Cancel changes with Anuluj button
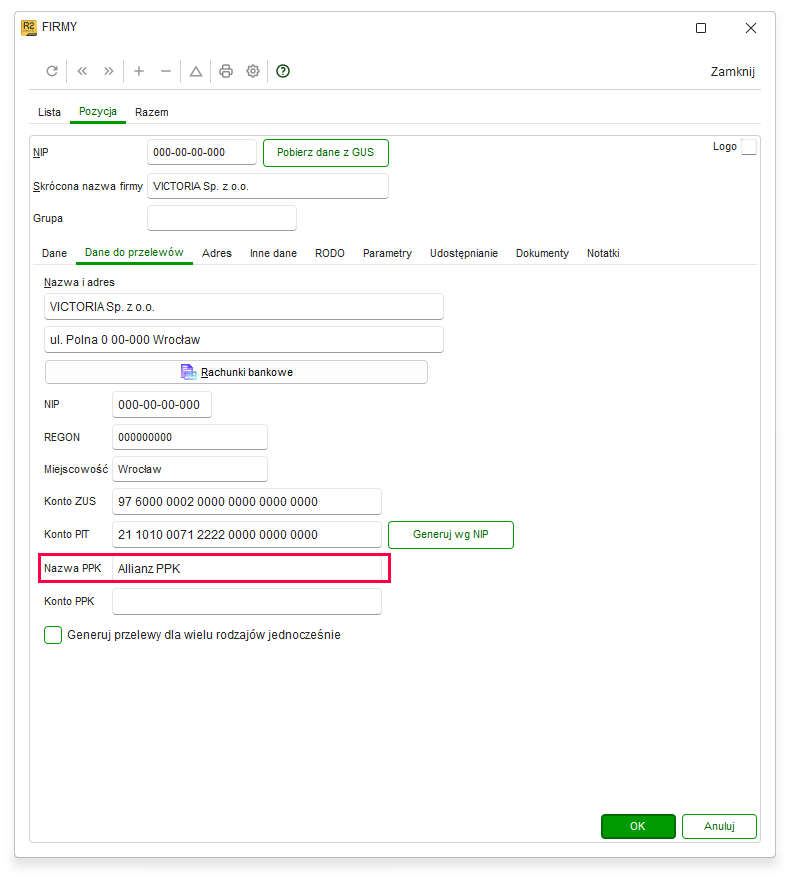 (x=720, y=826)
